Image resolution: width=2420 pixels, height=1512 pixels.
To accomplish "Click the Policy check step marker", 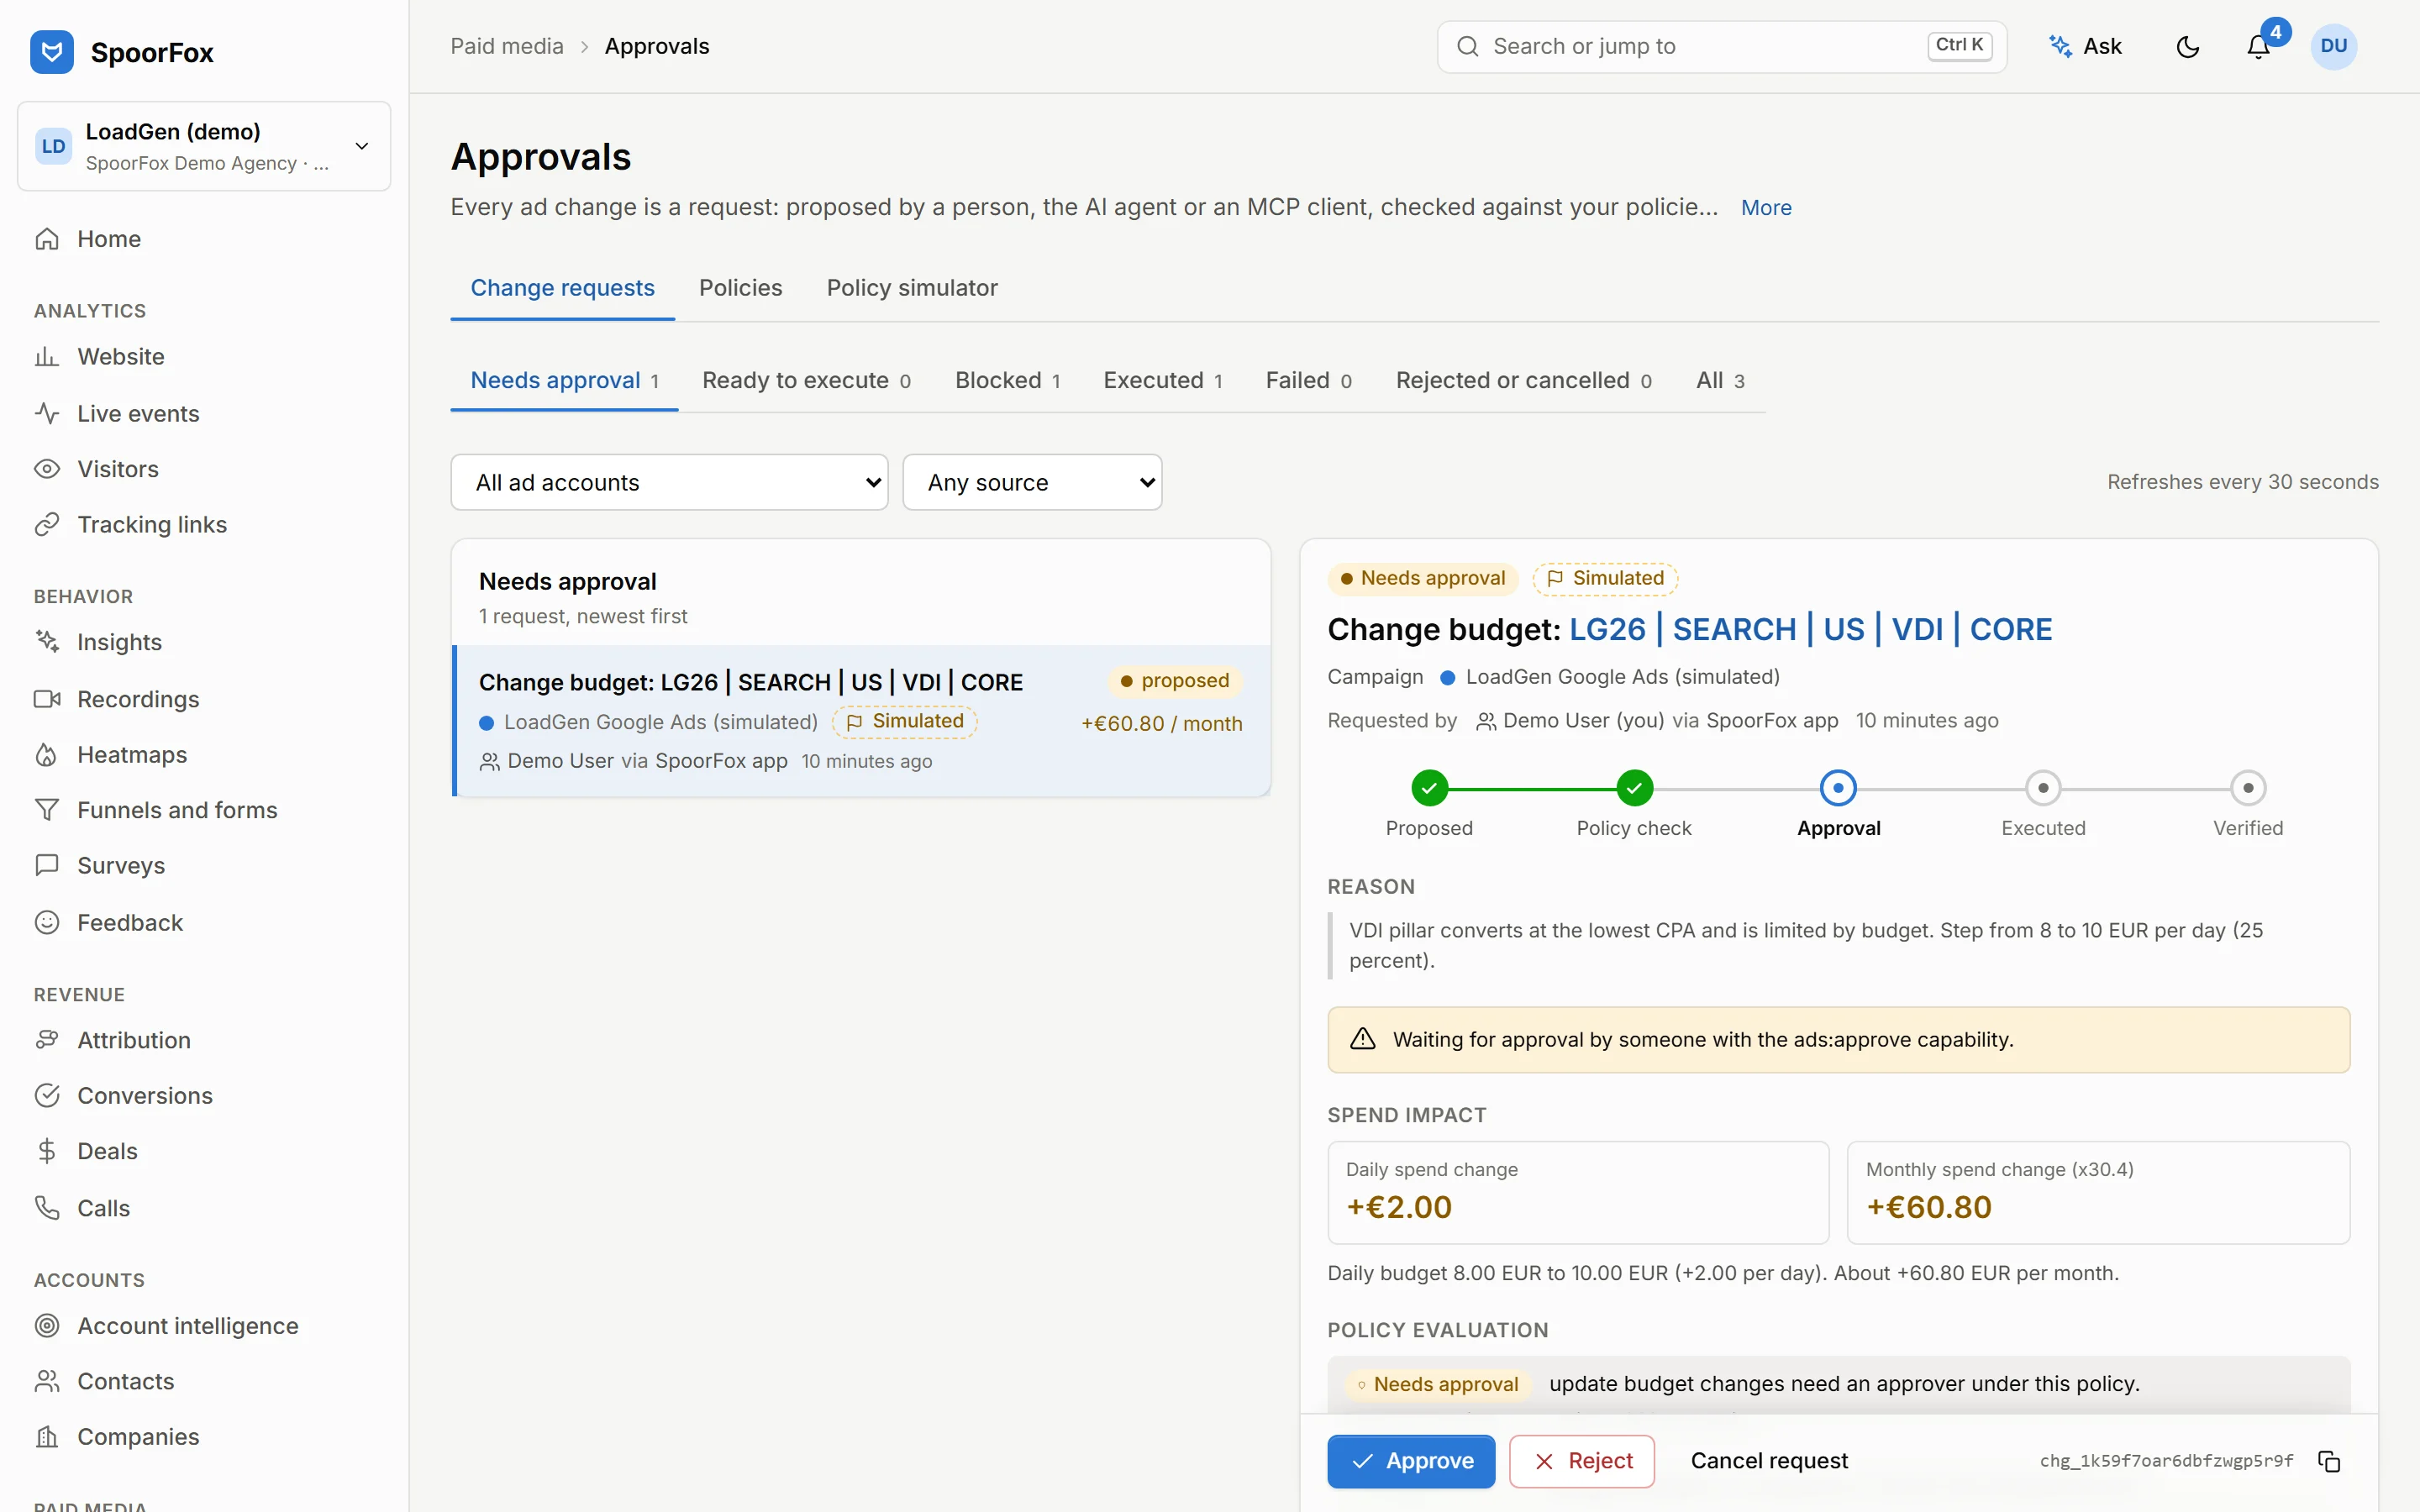I will [1634, 788].
